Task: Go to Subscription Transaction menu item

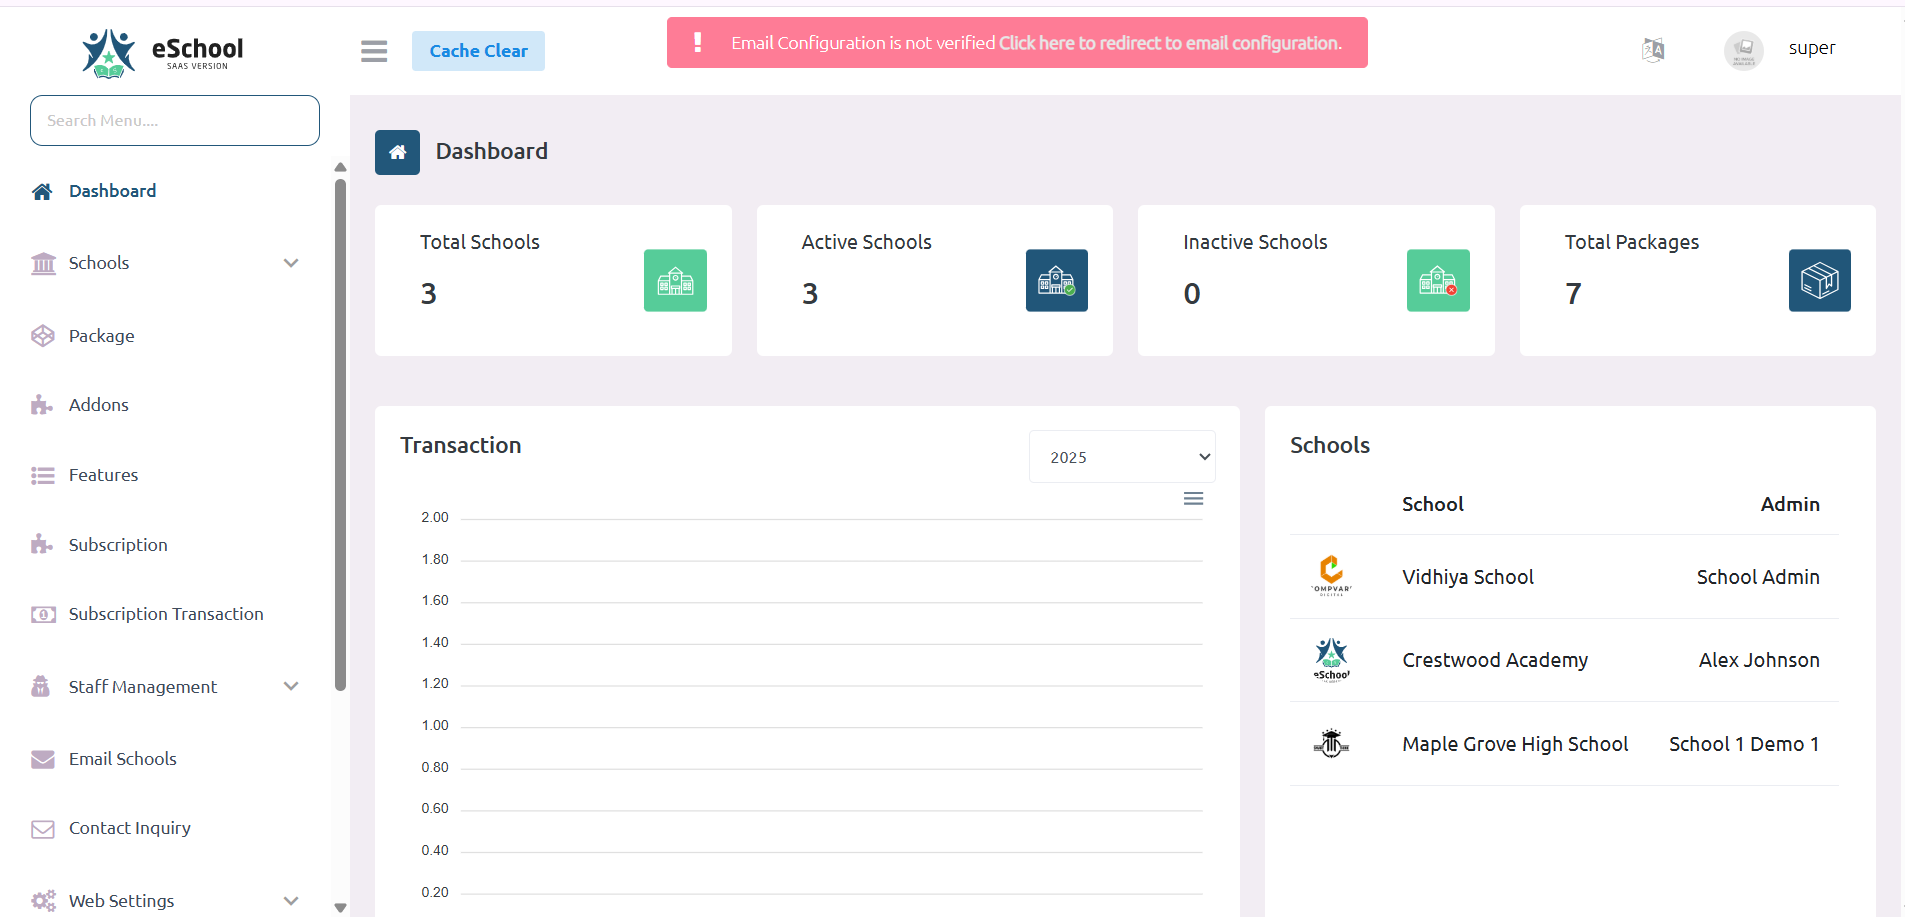Action: pos(166,614)
